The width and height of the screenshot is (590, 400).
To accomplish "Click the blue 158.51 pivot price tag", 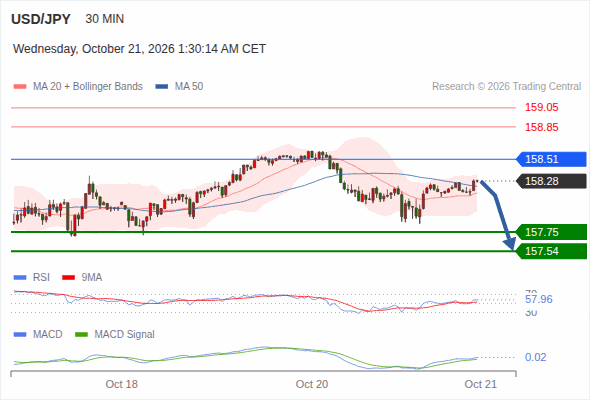I will click(551, 159).
